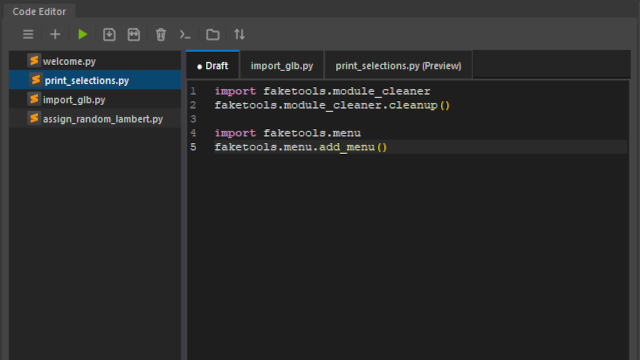Switch to the Draft tab
This screenshot has width=640, height=360.
(213, 65)
